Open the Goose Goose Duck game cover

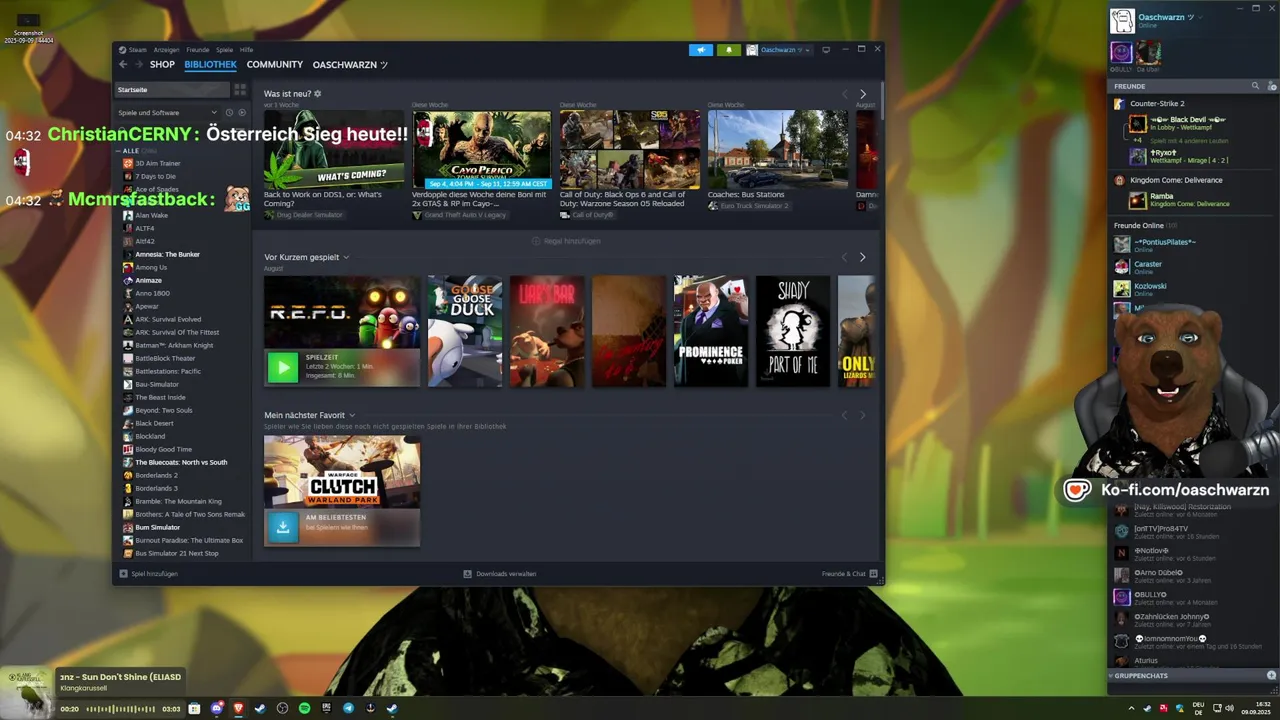coord(465,331)
